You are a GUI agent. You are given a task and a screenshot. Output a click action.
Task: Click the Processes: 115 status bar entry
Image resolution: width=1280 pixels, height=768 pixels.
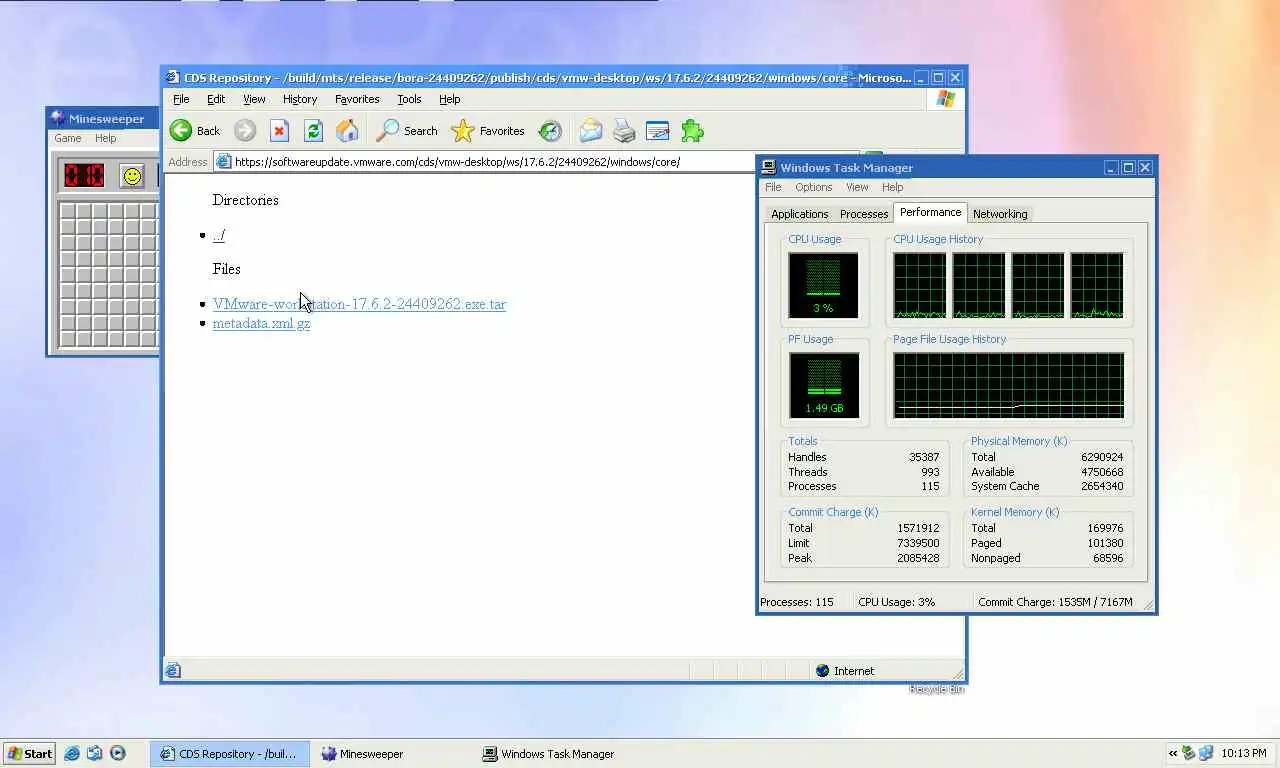click(x=797, y=602)
